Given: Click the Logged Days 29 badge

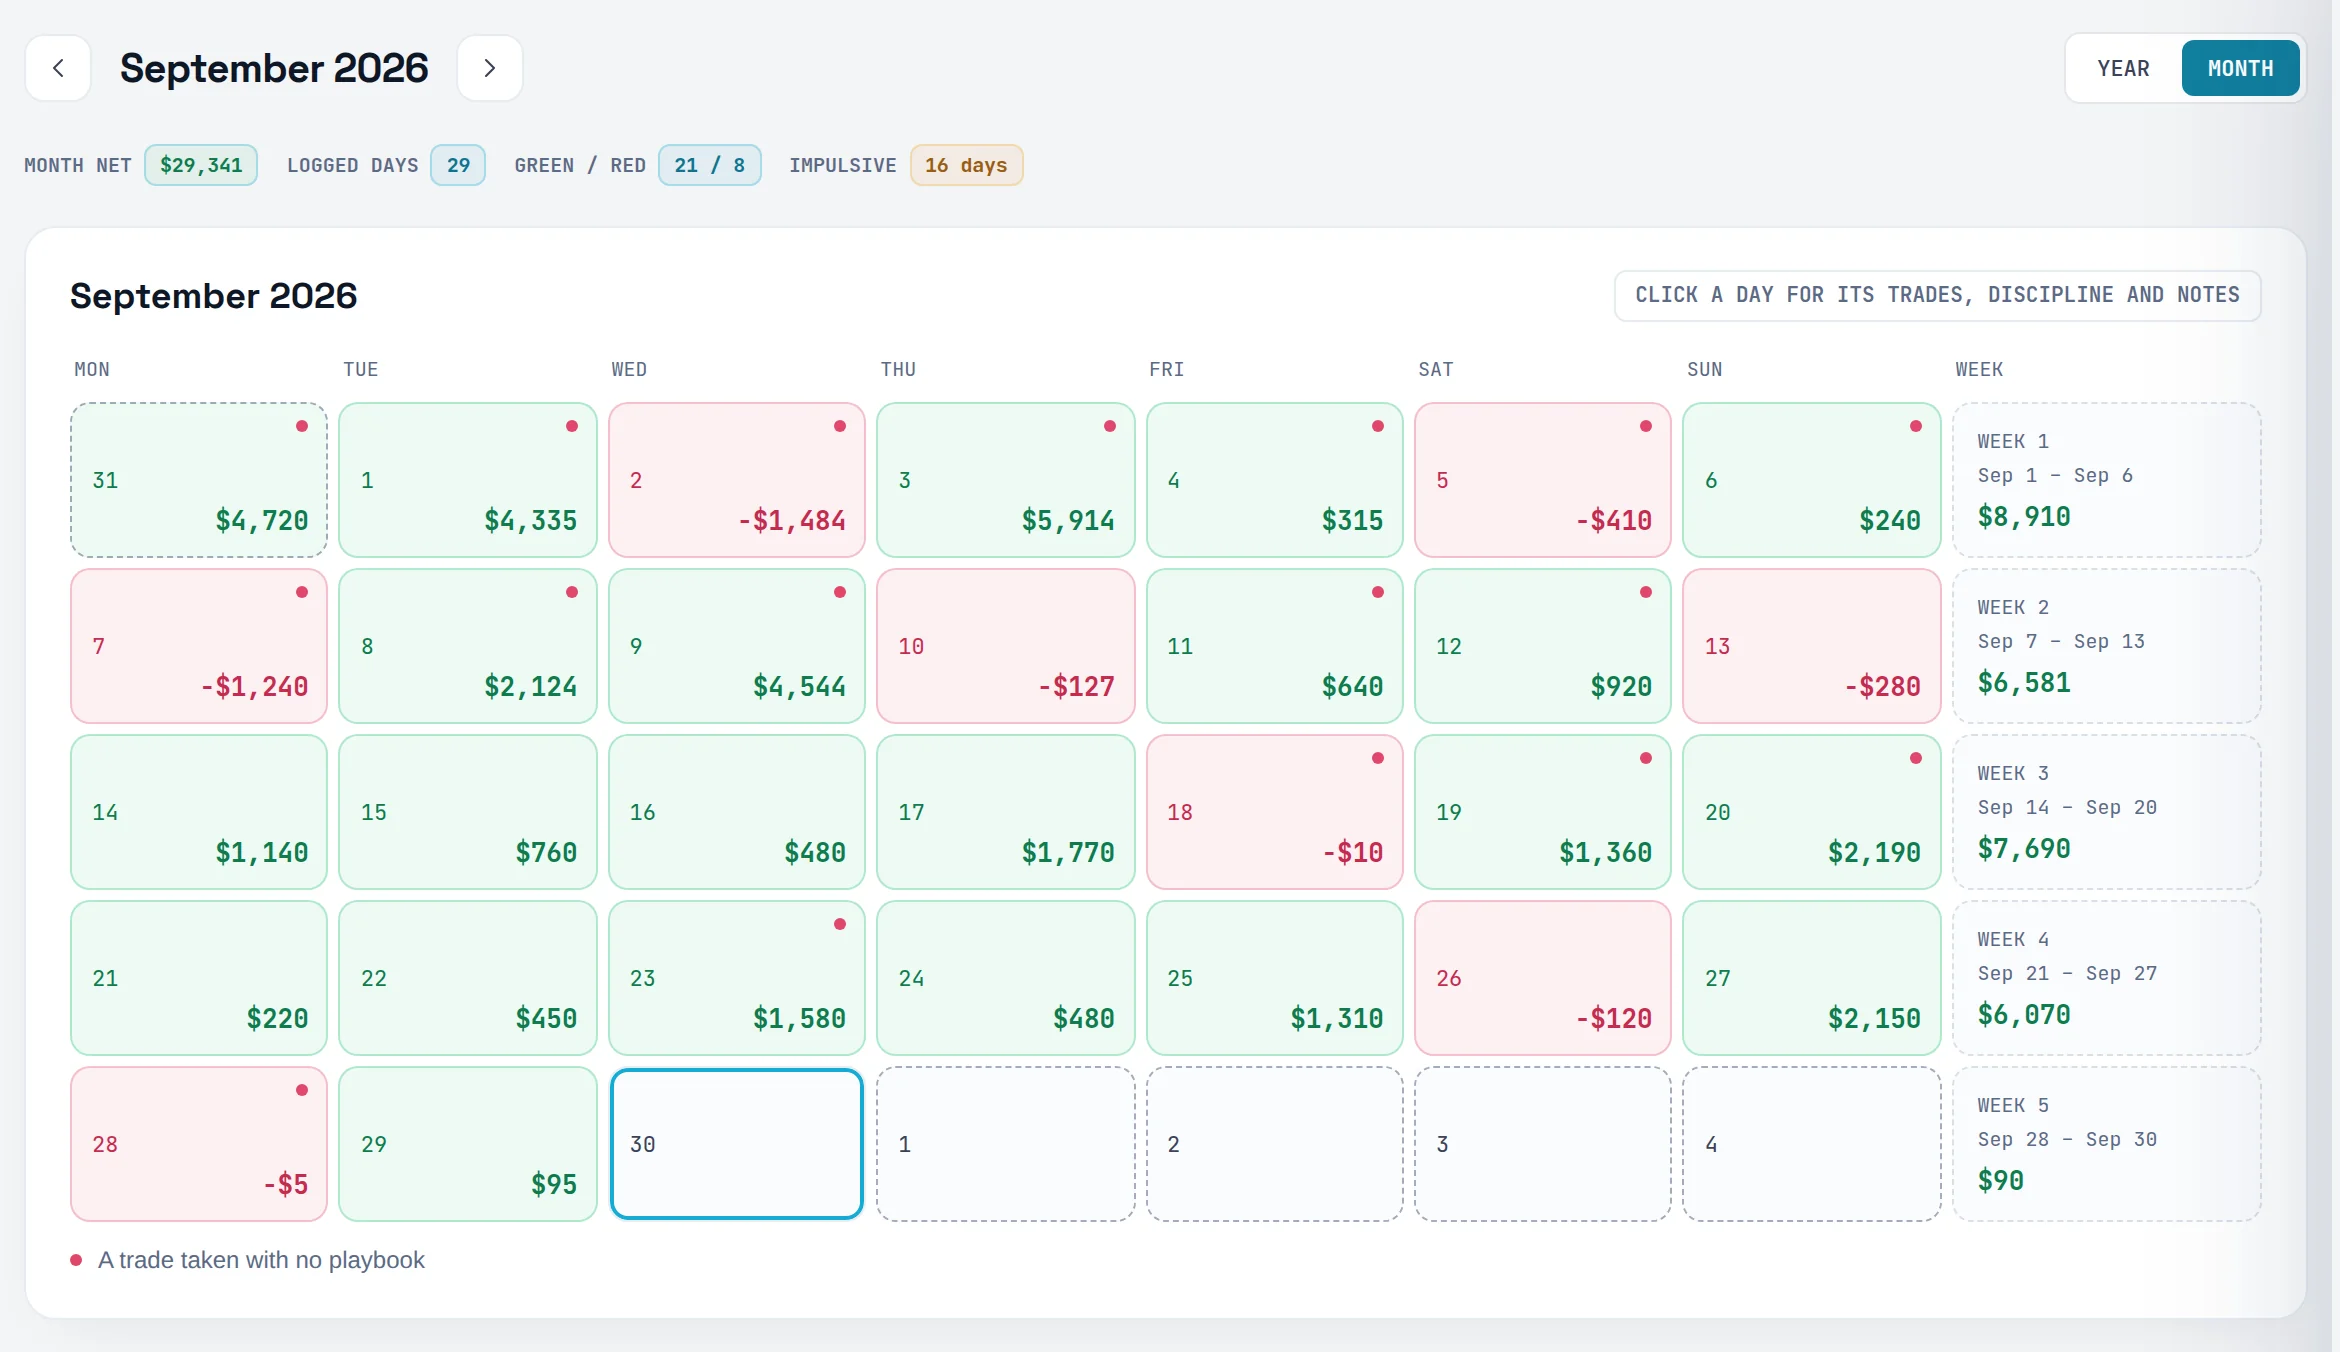Looking at the screenshot, I should pyautogui.click(x=458, y=165).
